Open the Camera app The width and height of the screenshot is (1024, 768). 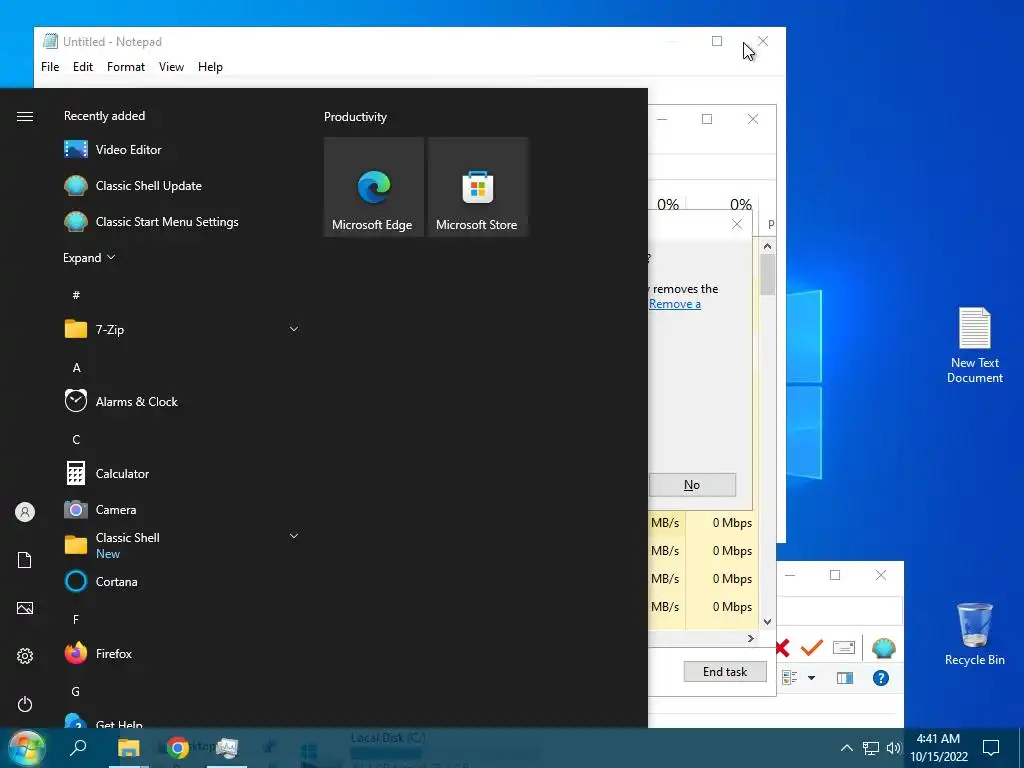101,509
